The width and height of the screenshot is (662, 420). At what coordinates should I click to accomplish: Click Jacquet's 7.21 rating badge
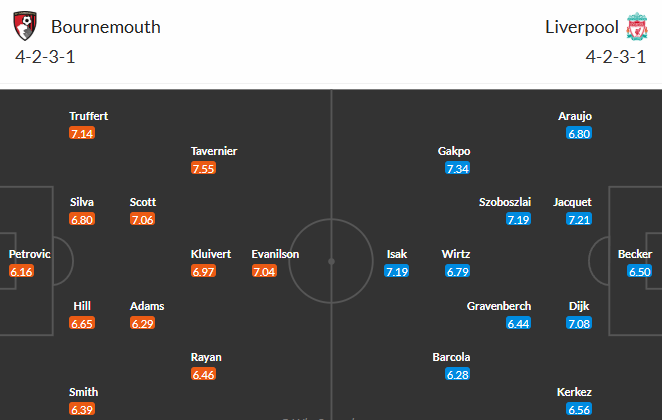(x=579, y=219)
